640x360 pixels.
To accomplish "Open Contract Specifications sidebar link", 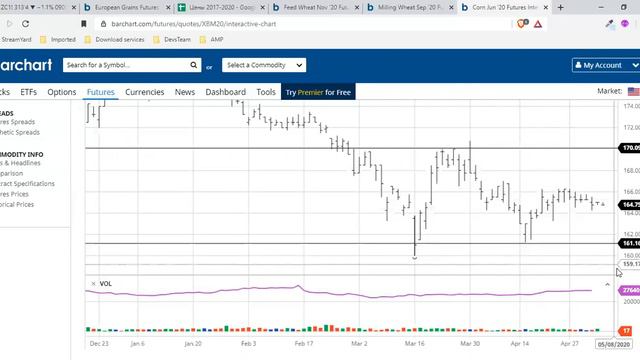I will tap(27, 184).
